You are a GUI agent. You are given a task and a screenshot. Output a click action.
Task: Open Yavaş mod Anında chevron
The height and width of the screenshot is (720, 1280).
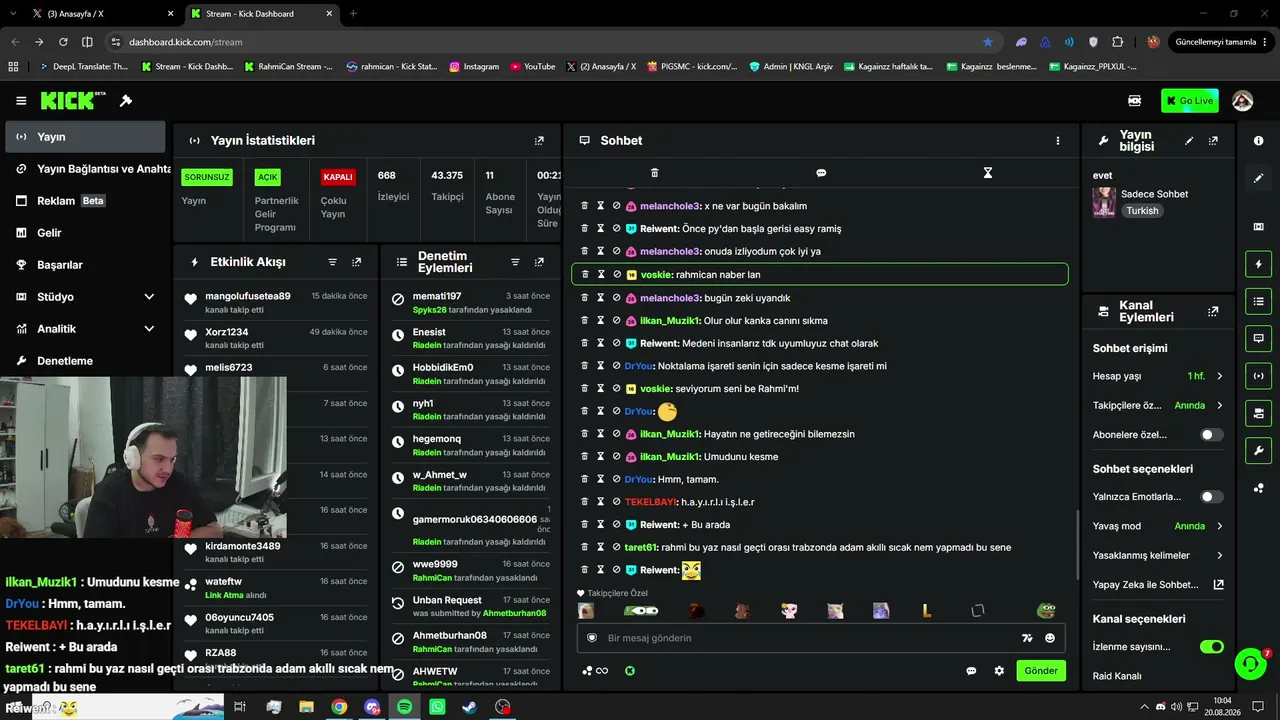1219,526
